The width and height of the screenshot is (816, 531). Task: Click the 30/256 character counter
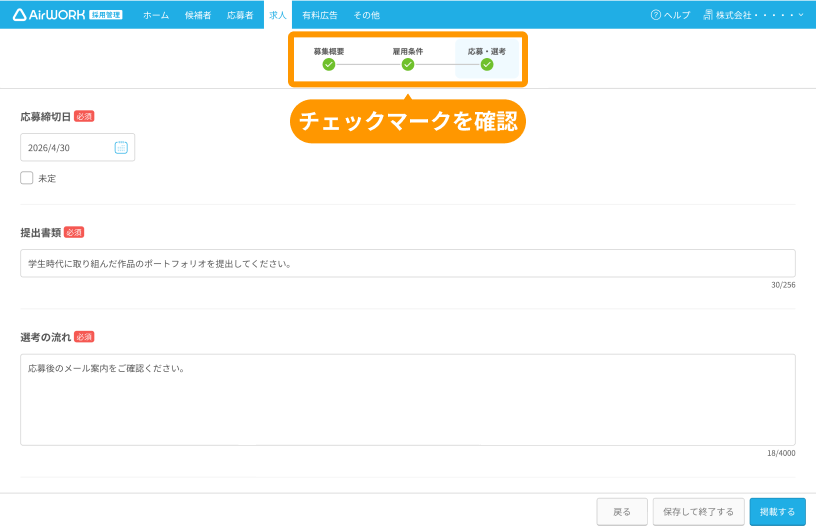(783, 285)
